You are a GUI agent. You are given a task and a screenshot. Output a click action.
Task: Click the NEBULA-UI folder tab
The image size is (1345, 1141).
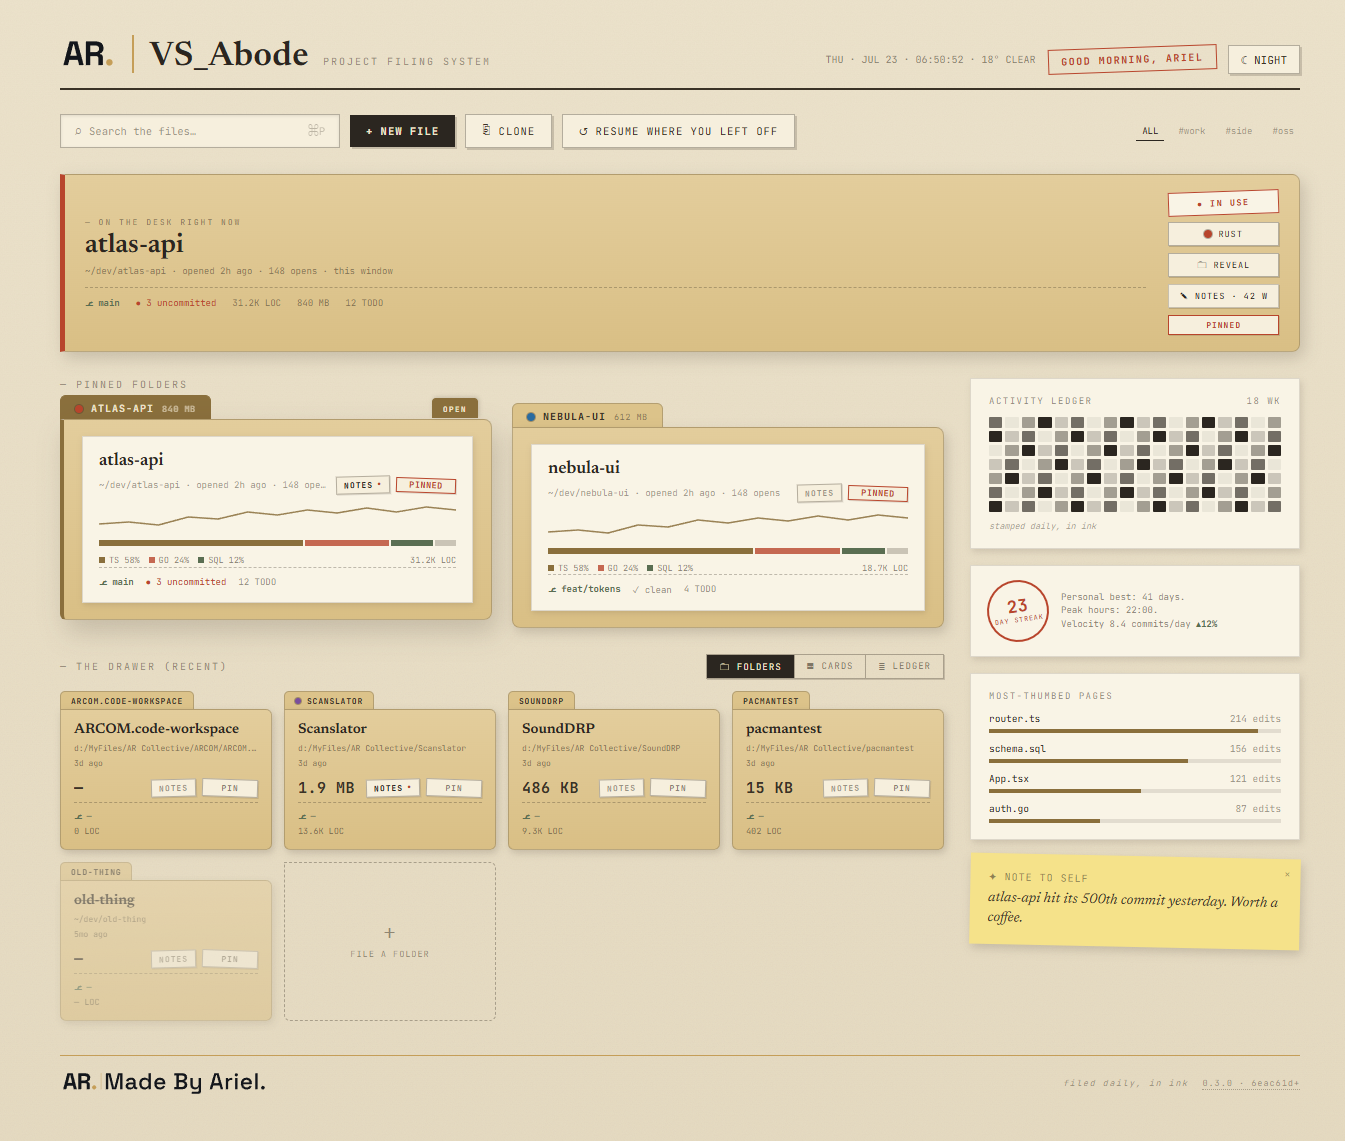click(587, 416)
